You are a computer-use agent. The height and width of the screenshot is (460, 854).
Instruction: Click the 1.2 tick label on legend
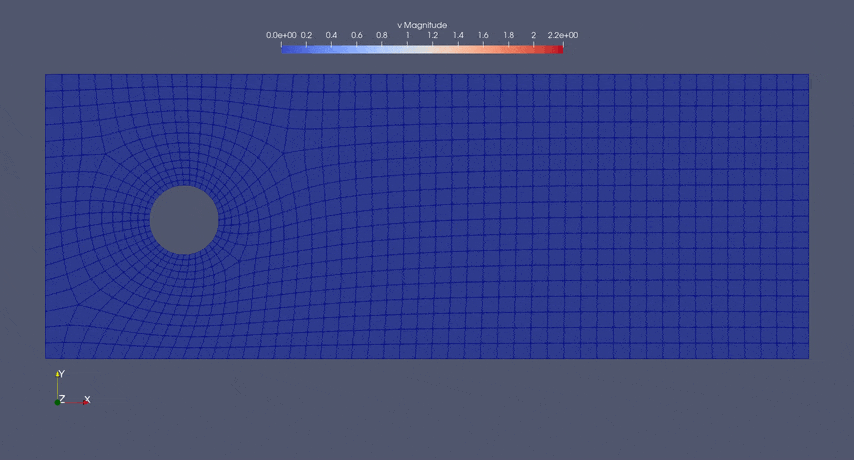(432, 36)
